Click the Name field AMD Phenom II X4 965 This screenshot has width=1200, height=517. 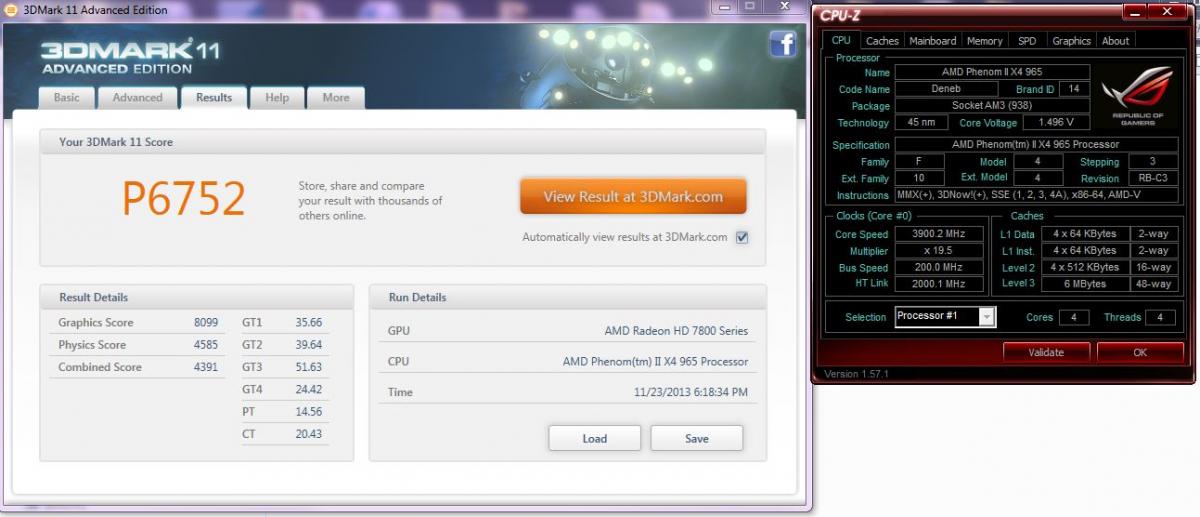pos(992,72)
